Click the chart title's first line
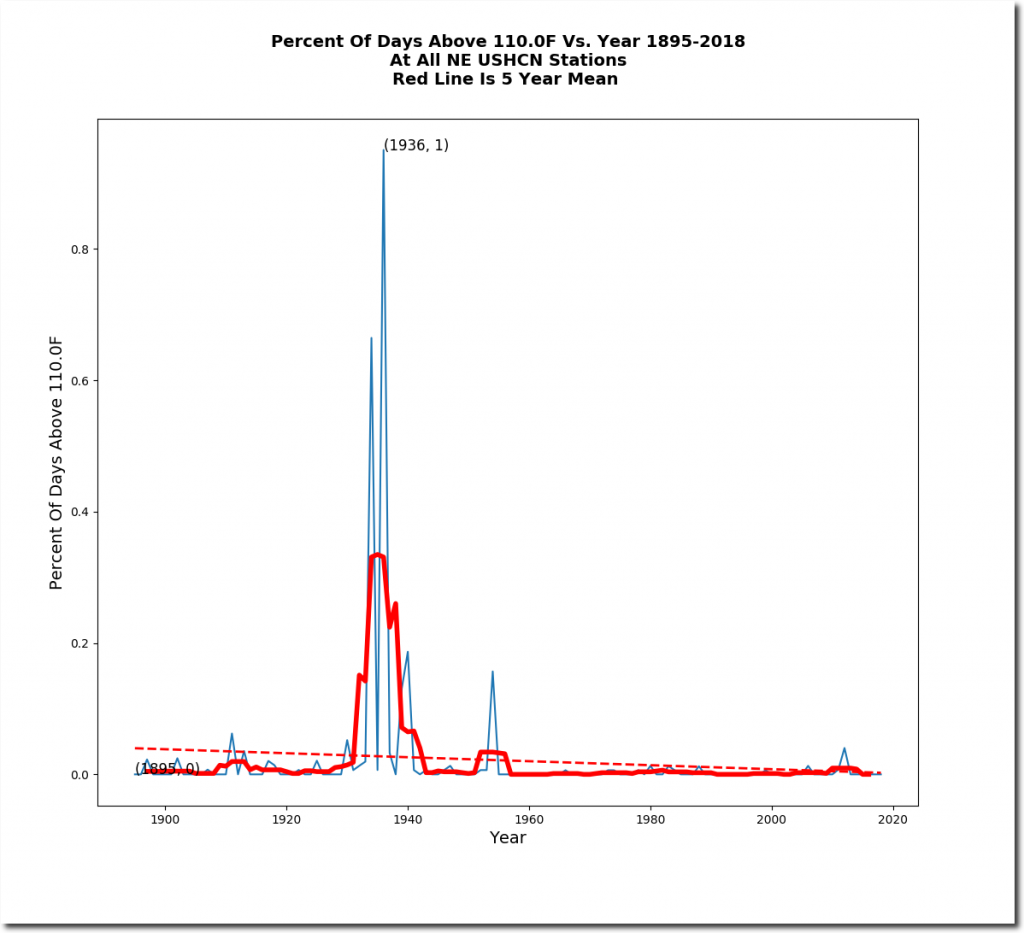 coord(507,41)
